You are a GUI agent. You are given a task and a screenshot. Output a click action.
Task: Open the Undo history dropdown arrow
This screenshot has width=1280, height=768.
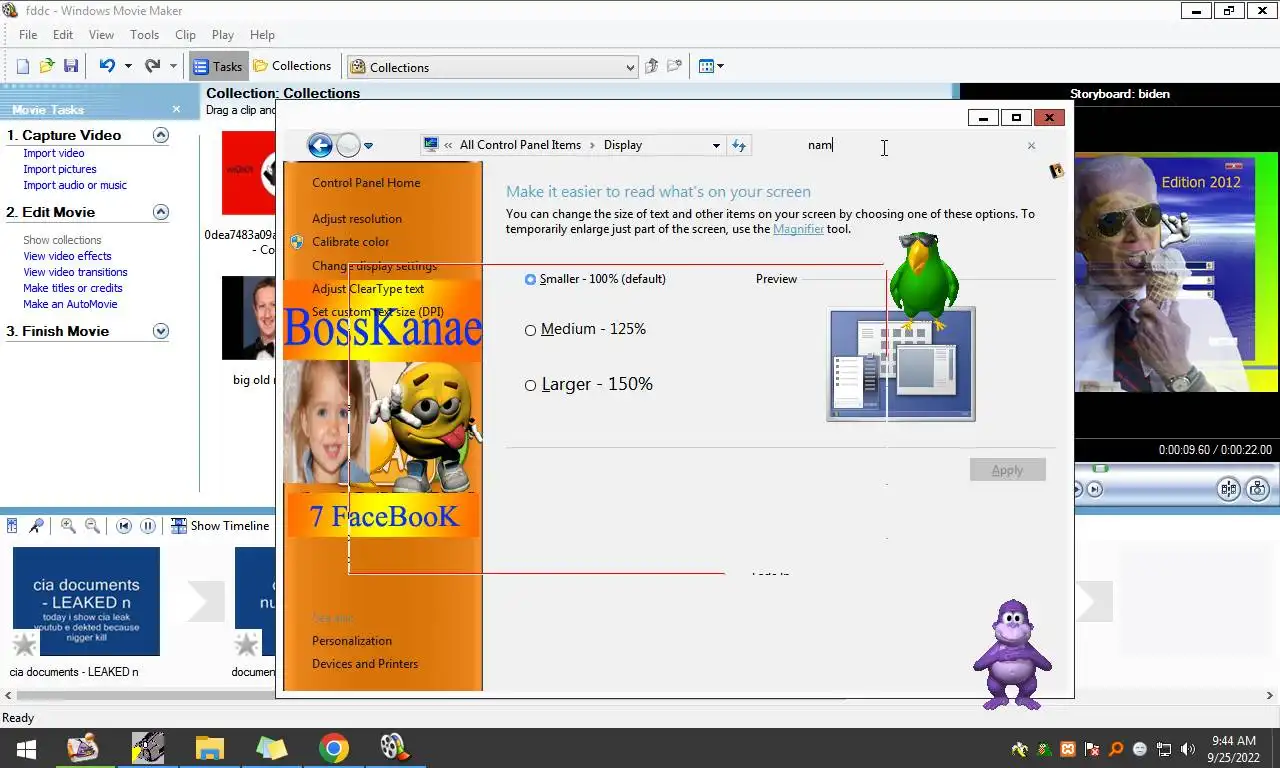128,66
